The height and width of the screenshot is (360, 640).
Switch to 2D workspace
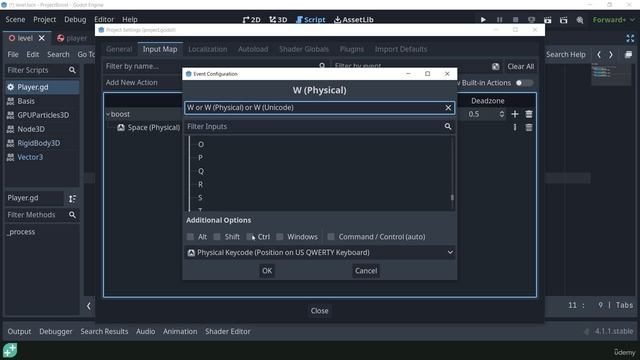point(251,20)
